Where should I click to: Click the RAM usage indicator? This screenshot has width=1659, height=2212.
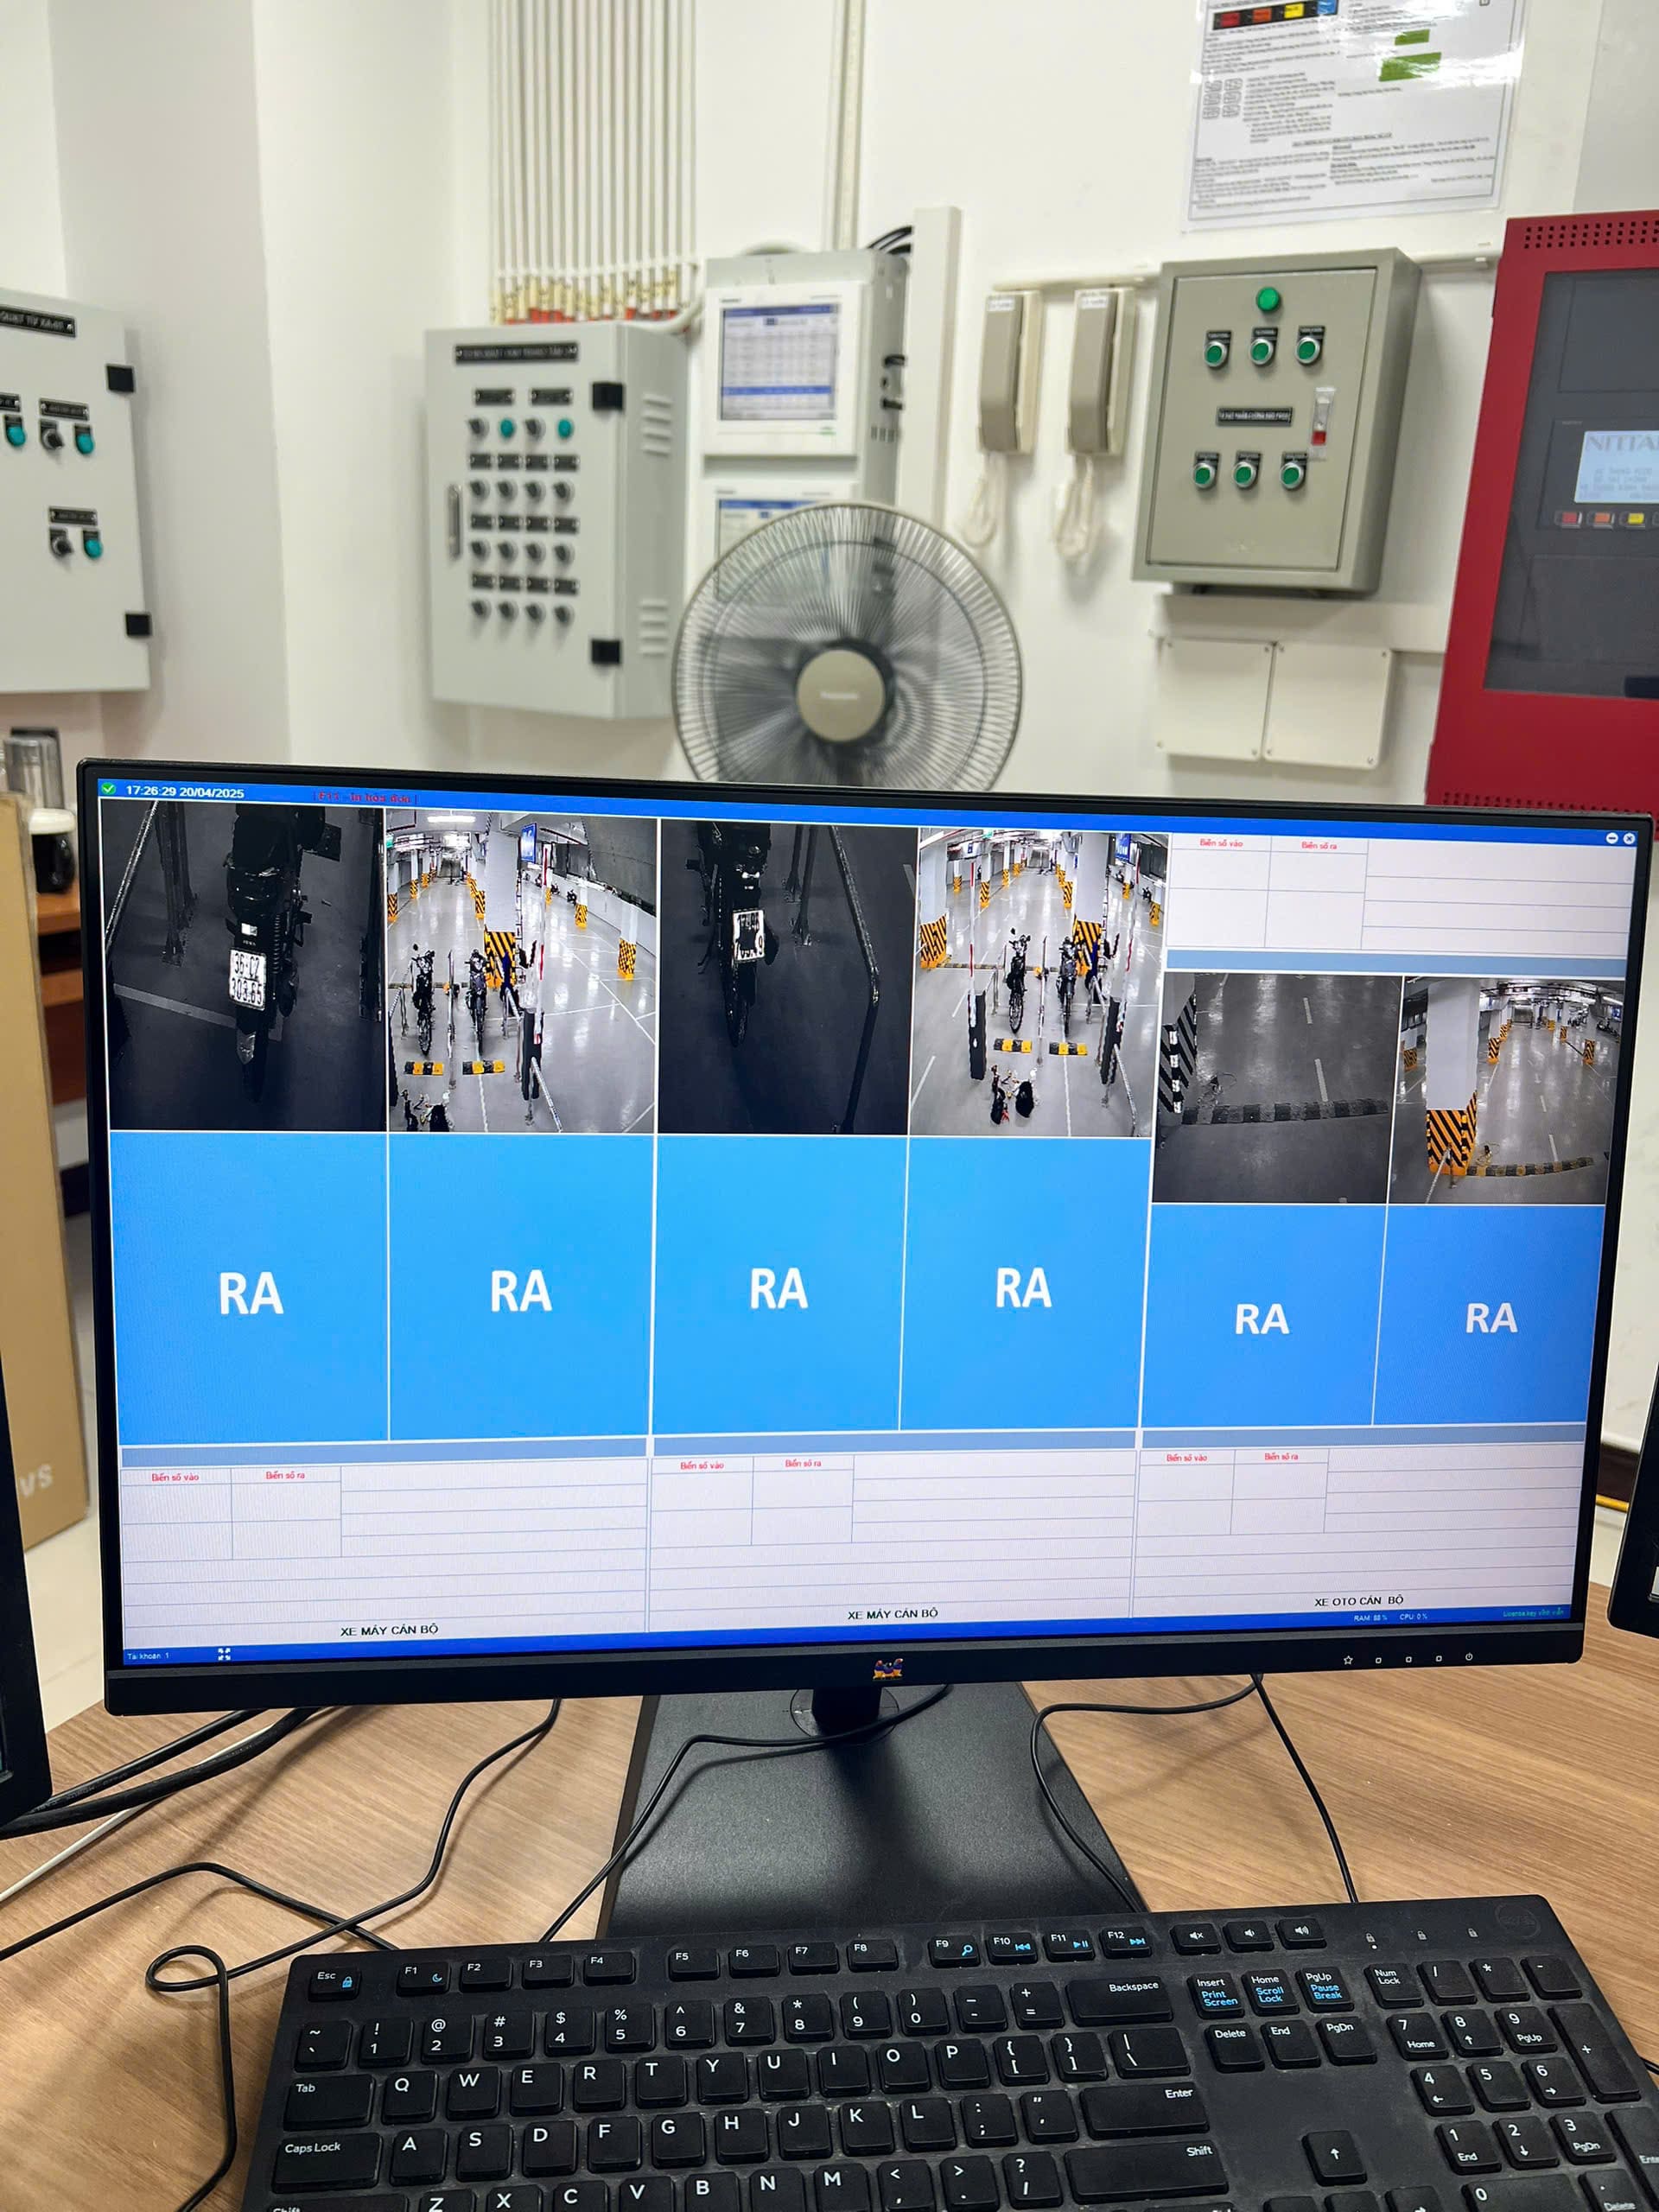tap(1370, 1617)
